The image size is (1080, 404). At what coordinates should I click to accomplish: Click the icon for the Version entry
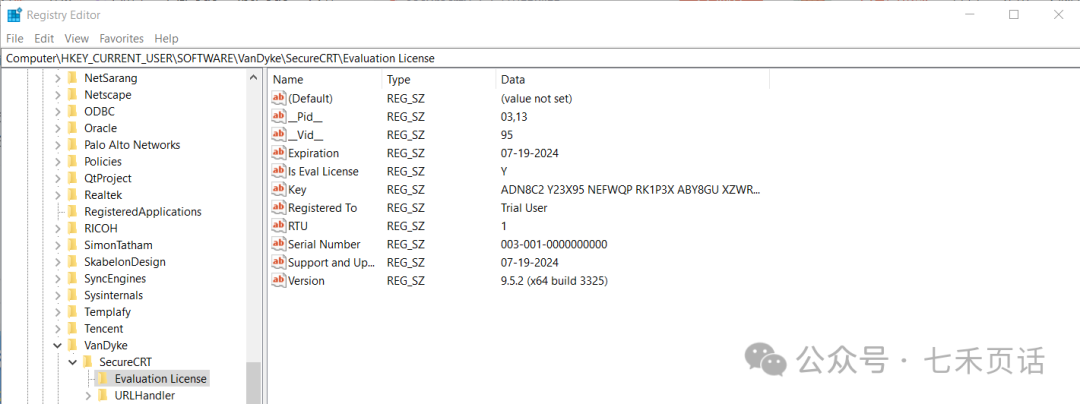pyautogui.click(x=279, y=281)
